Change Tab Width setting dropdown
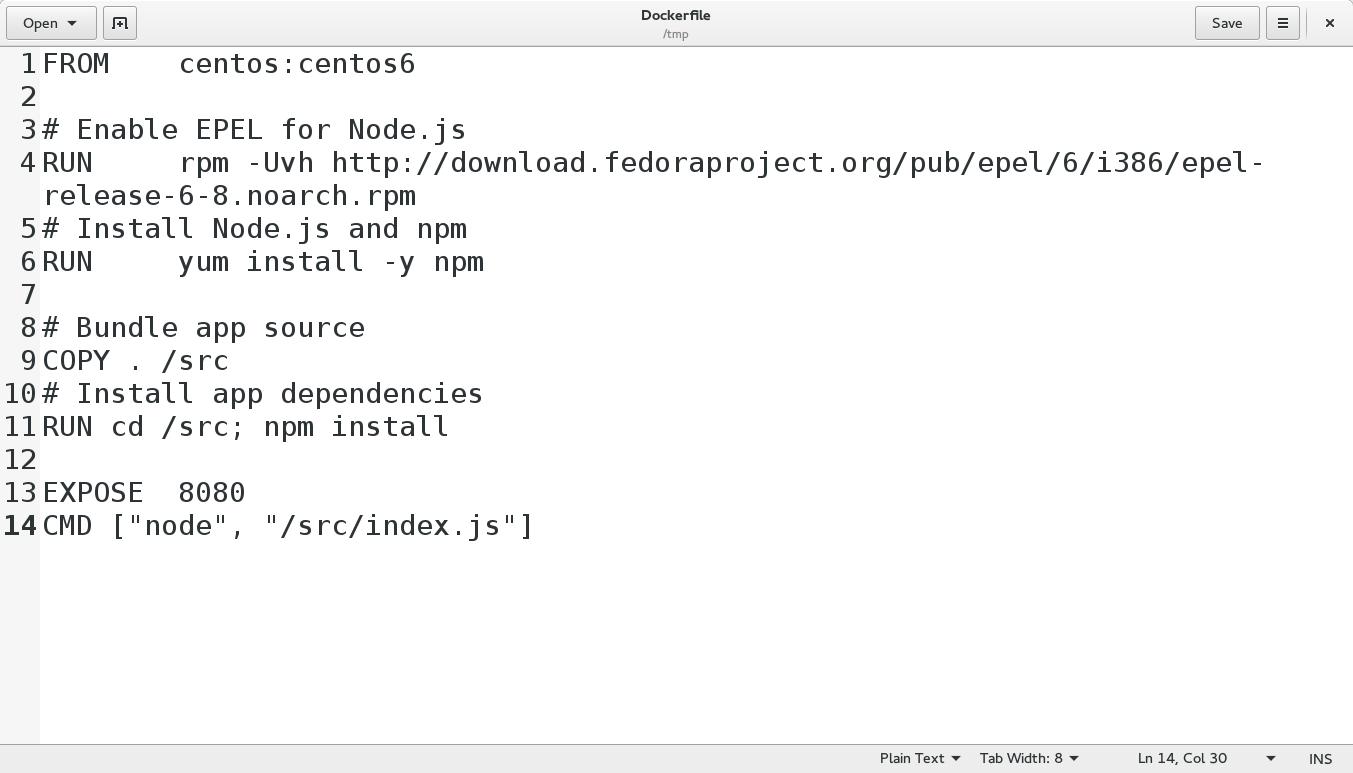The image size is (1353, 773). 1029,758
